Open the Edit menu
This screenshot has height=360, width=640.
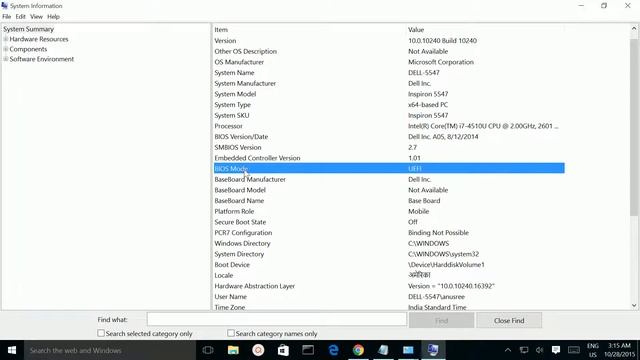click(20, 17)
